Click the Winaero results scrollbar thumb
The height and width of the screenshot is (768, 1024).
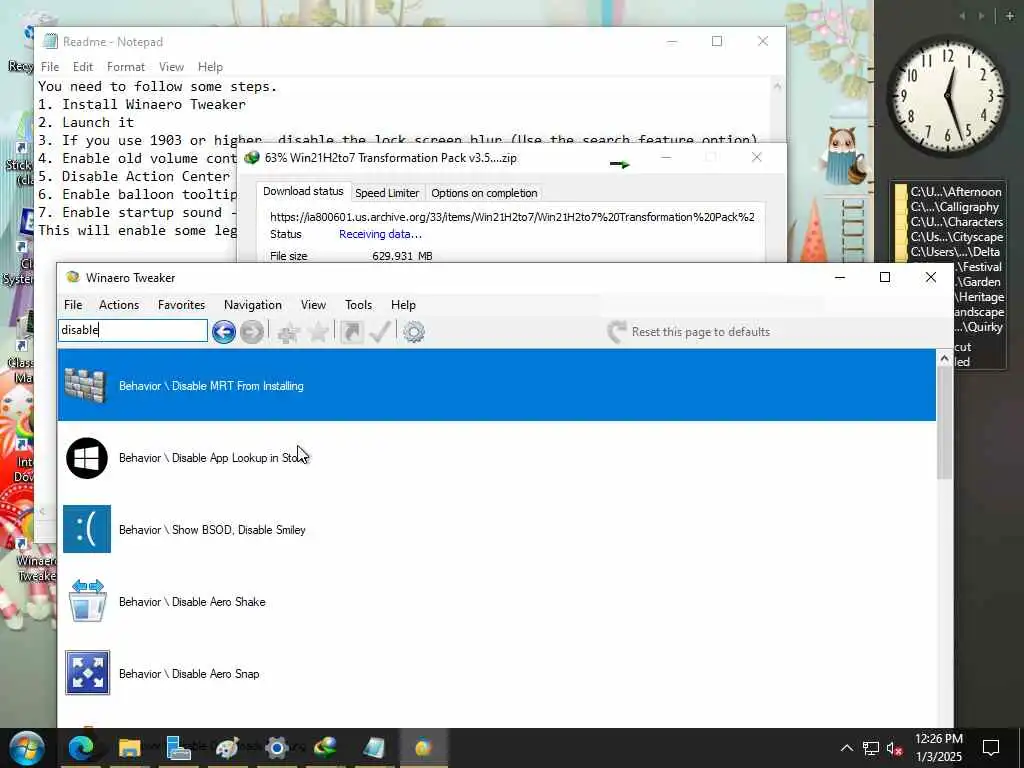(x=944, y=423)
